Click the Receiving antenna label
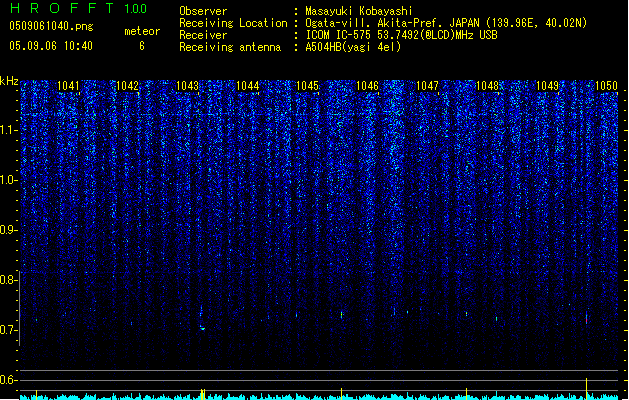The height and width of the screenshot is (400, 629). pyautogui.click(x=230, y=47)
